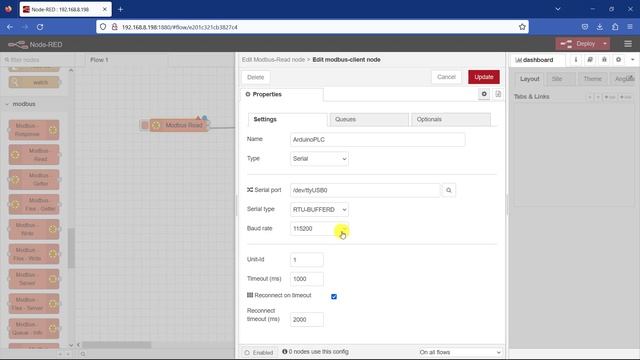Open the help book sidebar icon
This screenshot has width=640, height=360.
(x=590, y=60)
